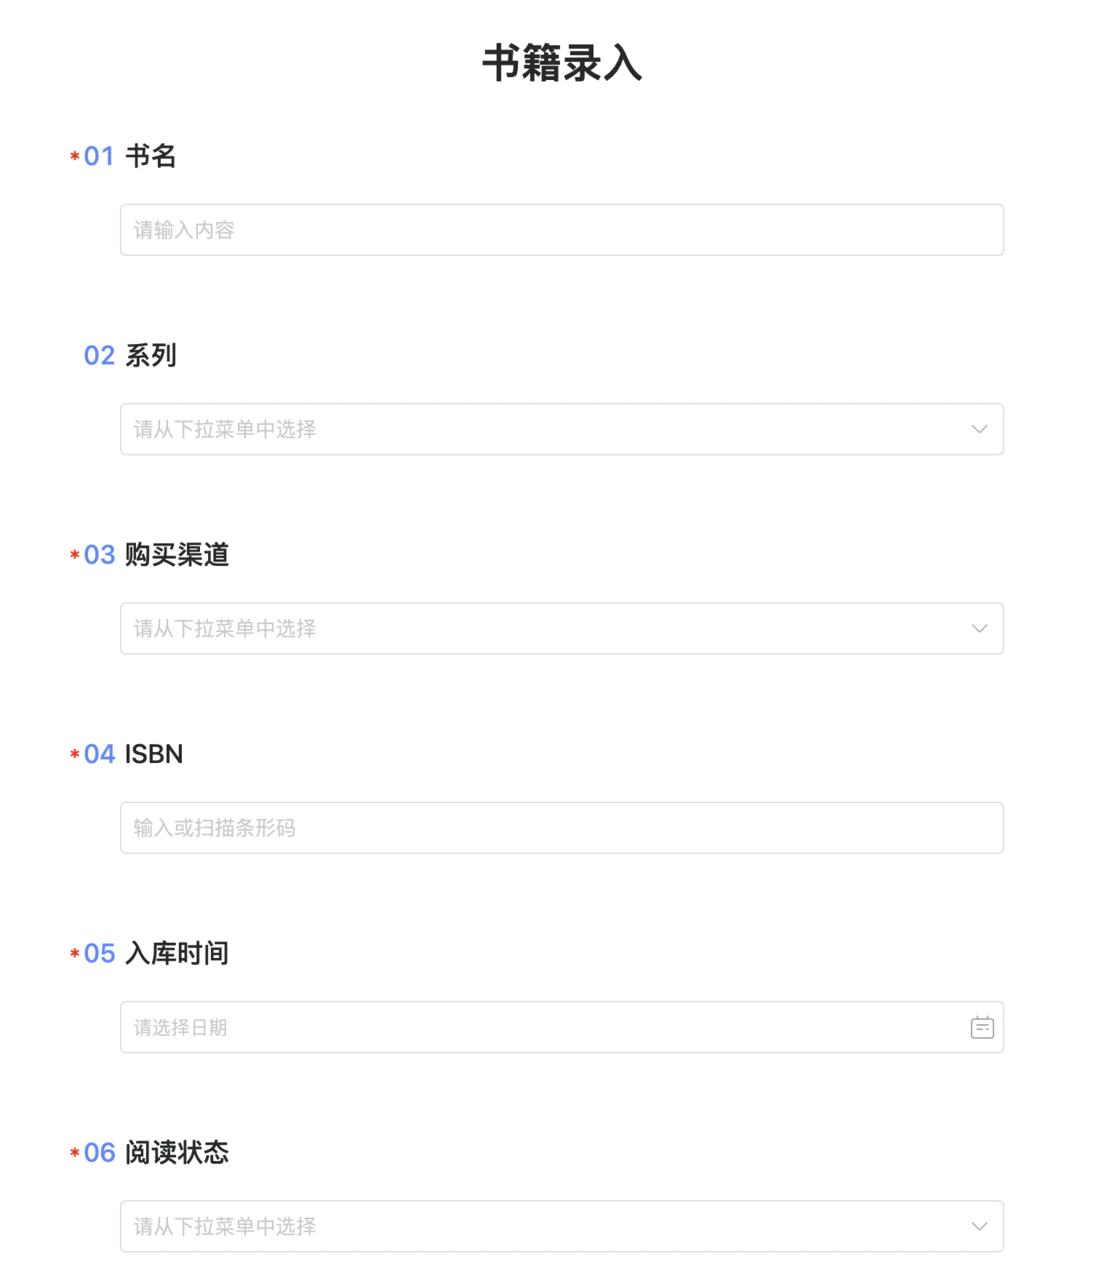Screen dimensions: 1120x1286
Task: Select the 系列 label text
Action: point(151,355)
